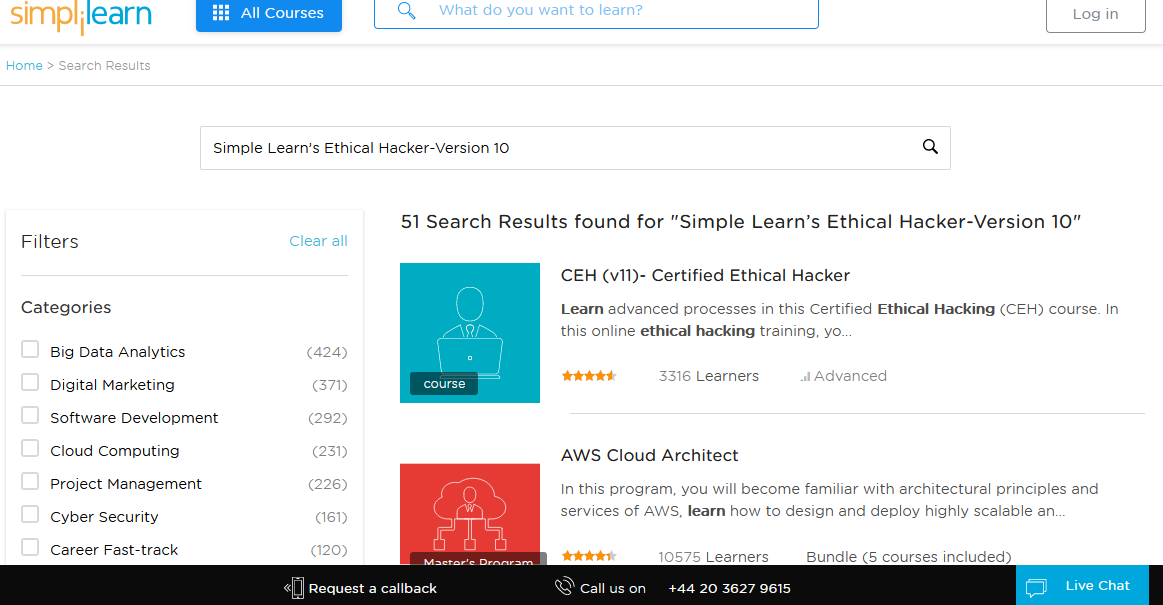The height and width of the screenshot is (605, 1163).
Task: Check the Cloud Computing filter
Action: pos(30,449)
